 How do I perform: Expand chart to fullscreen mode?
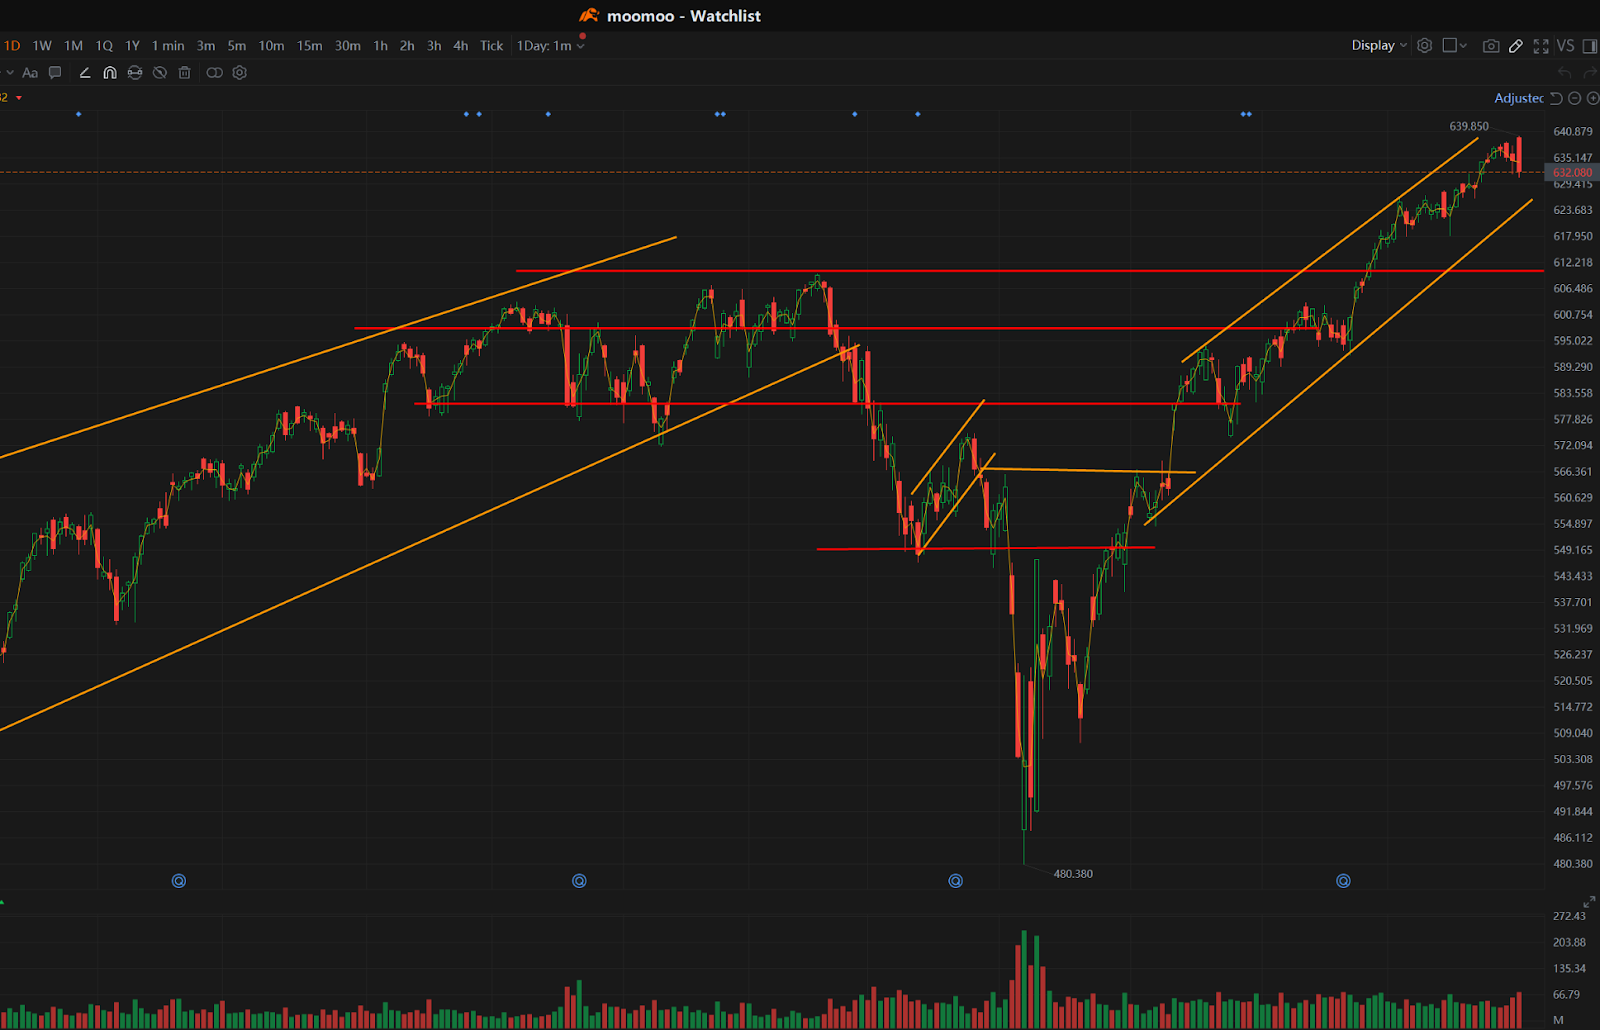click(x=1541, y=46)
